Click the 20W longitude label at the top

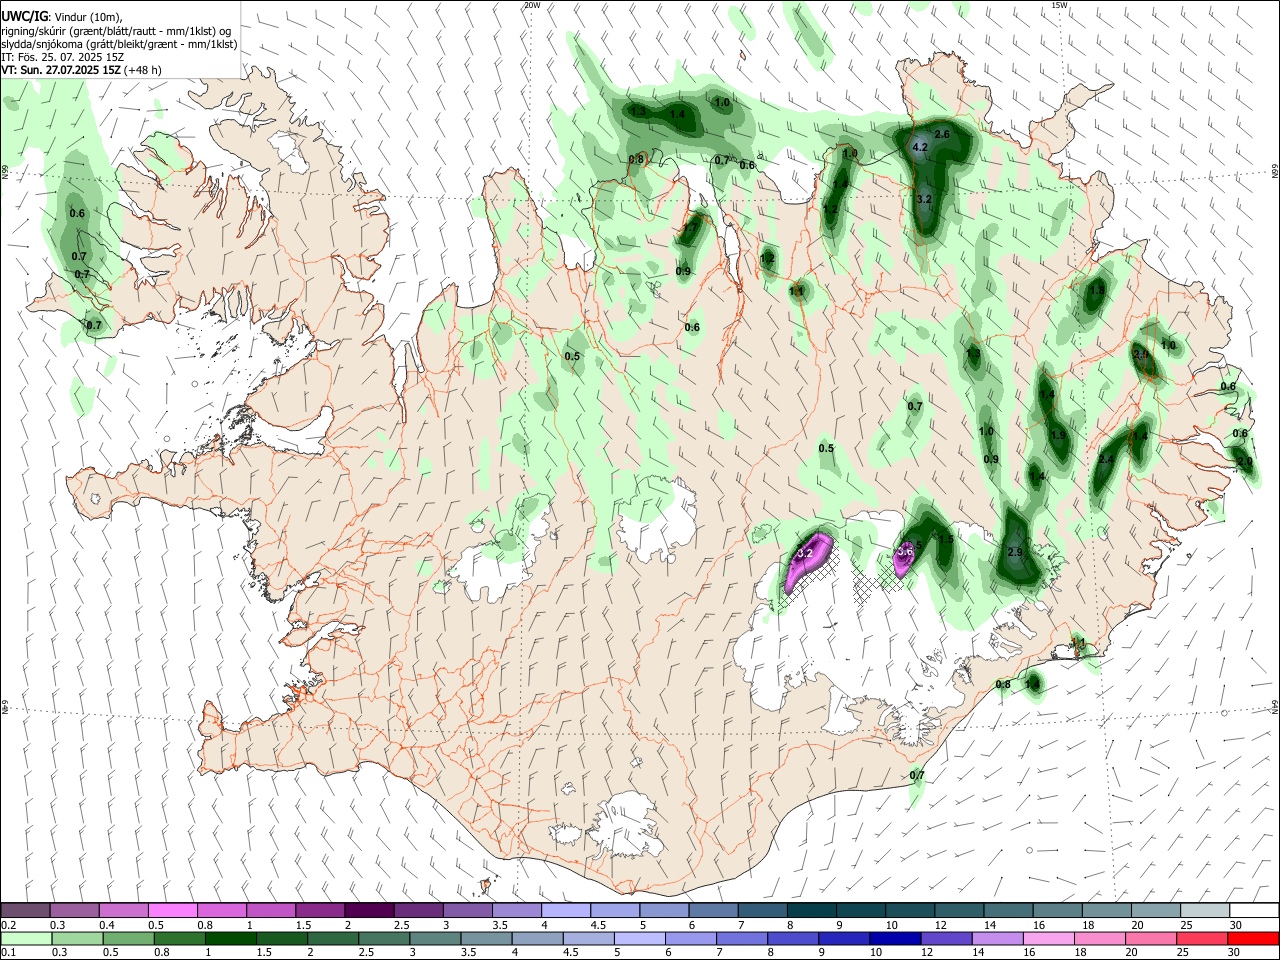532,5
